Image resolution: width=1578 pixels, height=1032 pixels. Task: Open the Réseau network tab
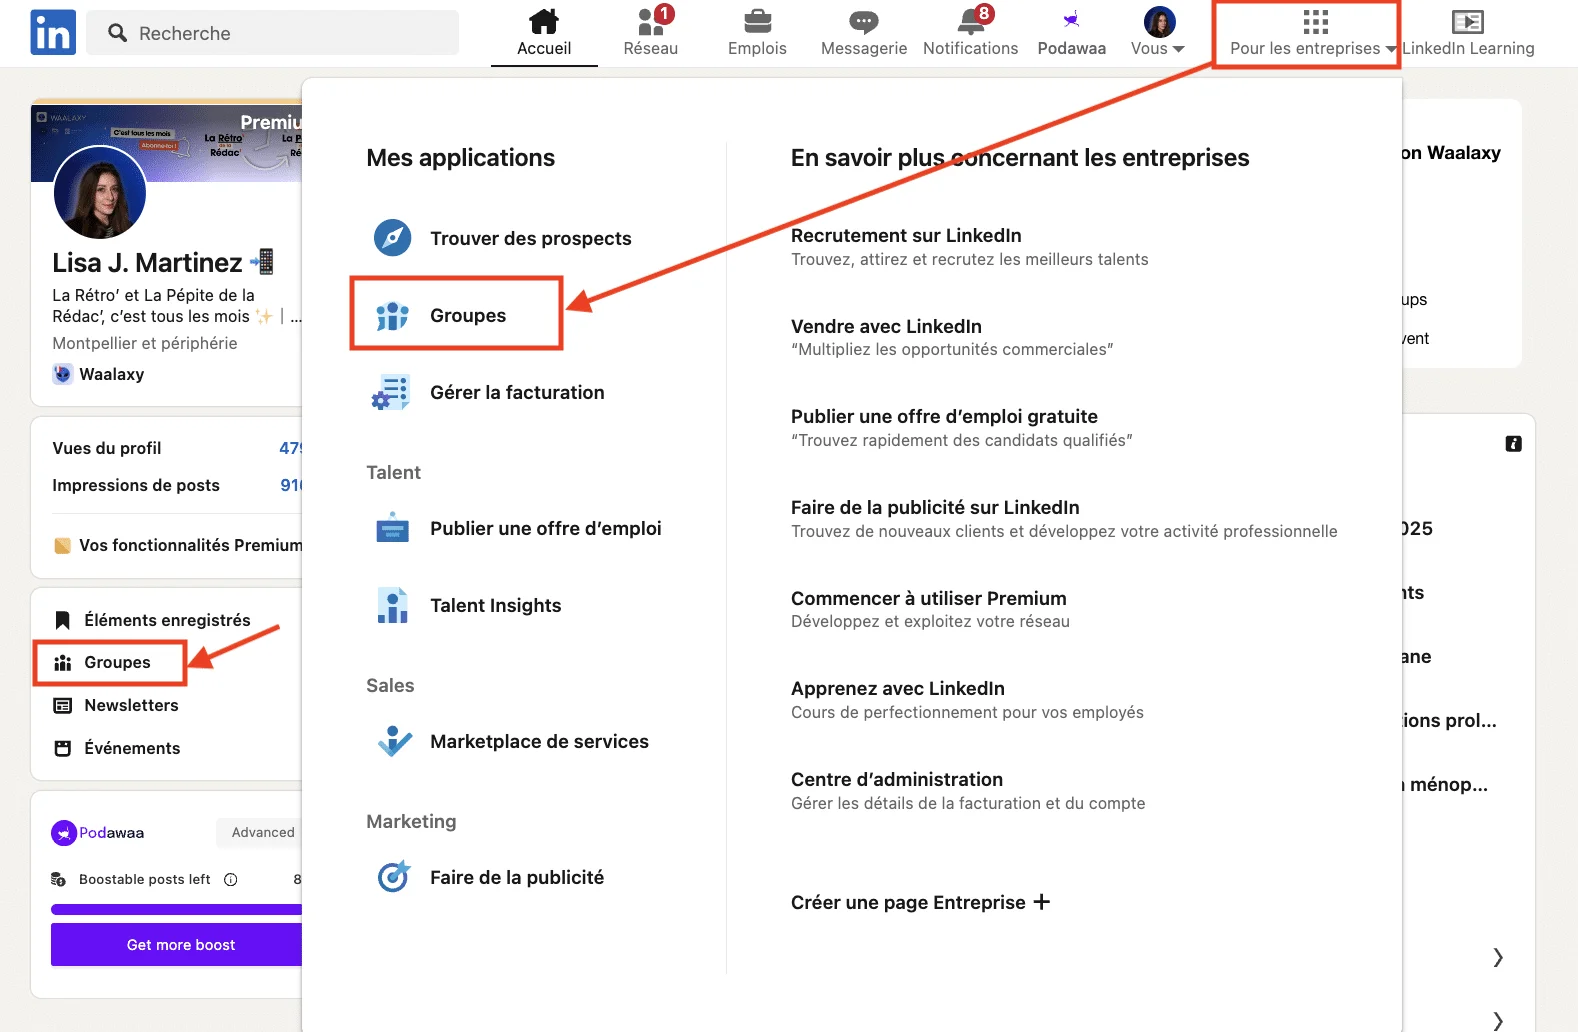coord(651,33)
